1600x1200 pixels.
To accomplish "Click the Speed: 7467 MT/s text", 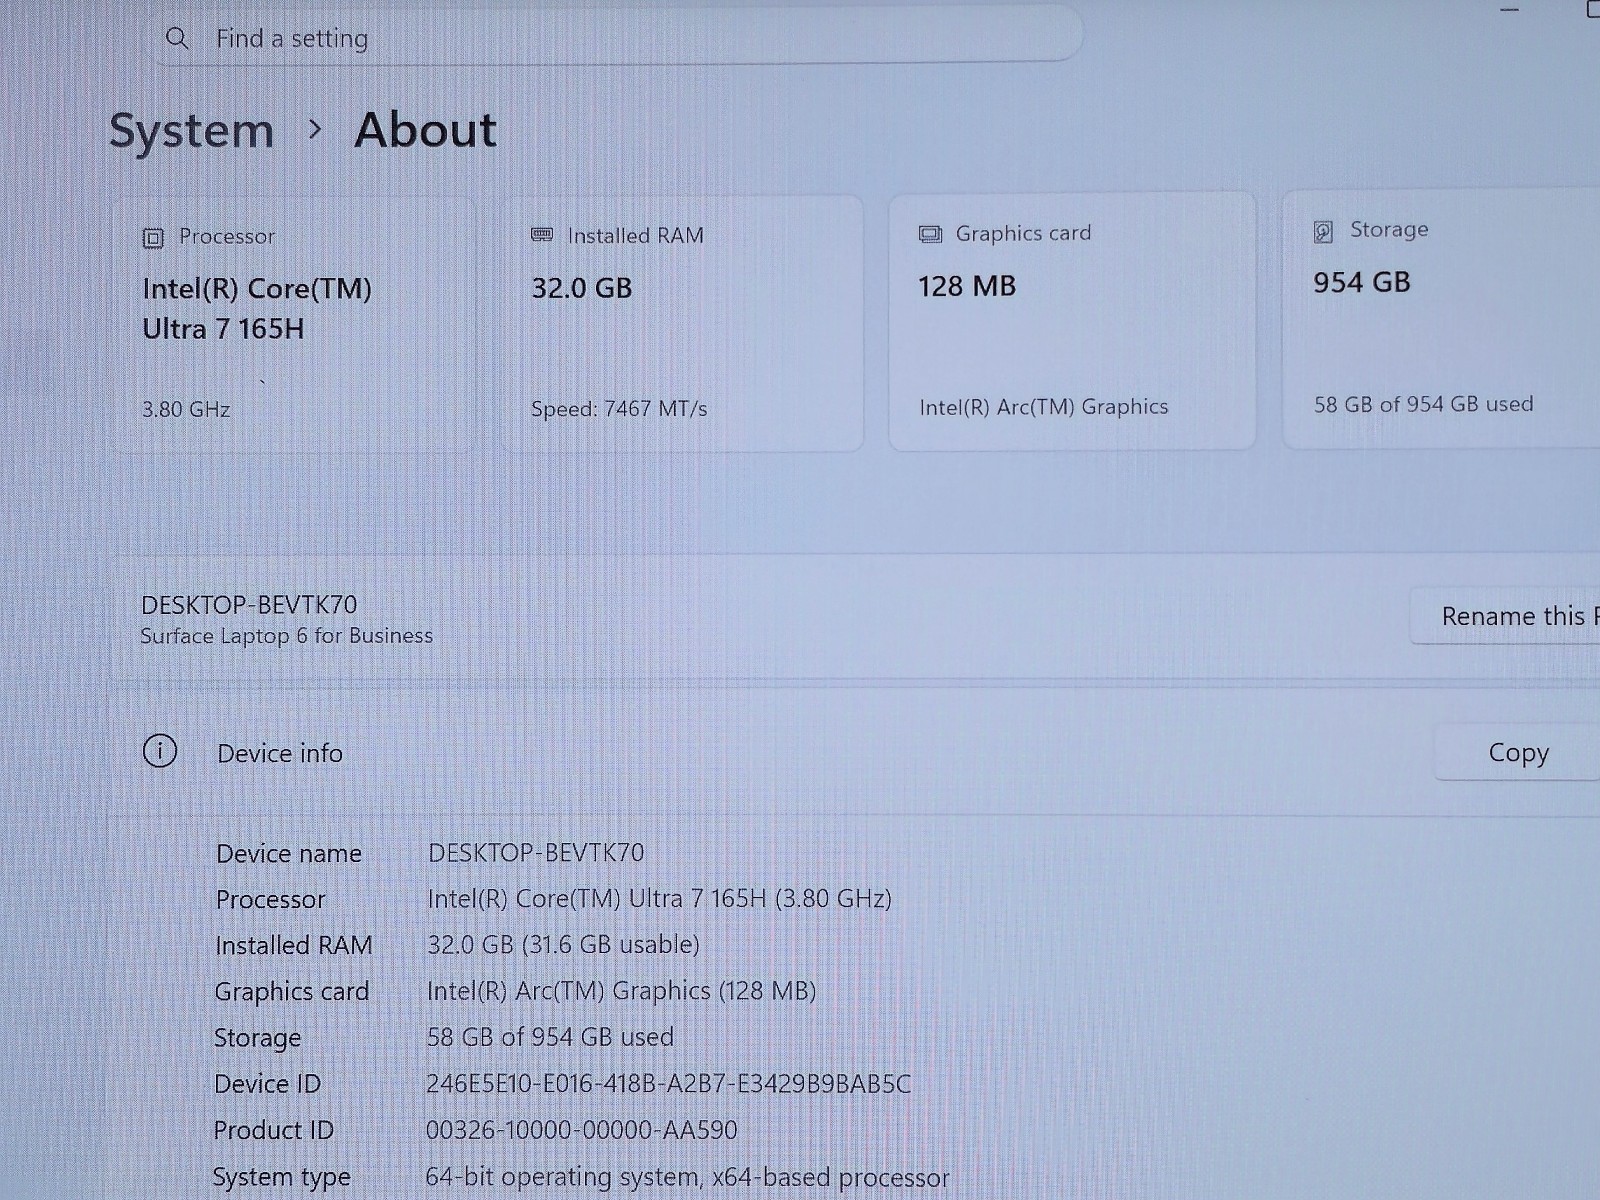I will tap(619, 408).
